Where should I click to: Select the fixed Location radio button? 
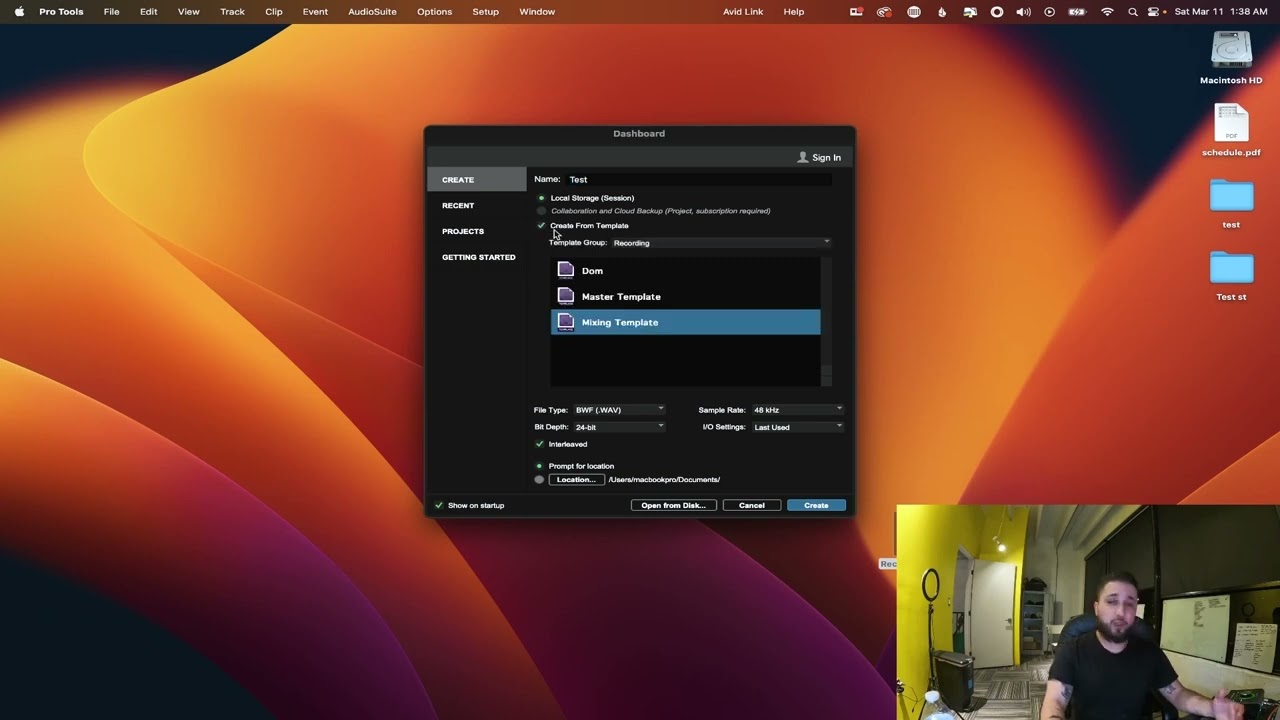point(540,480)
